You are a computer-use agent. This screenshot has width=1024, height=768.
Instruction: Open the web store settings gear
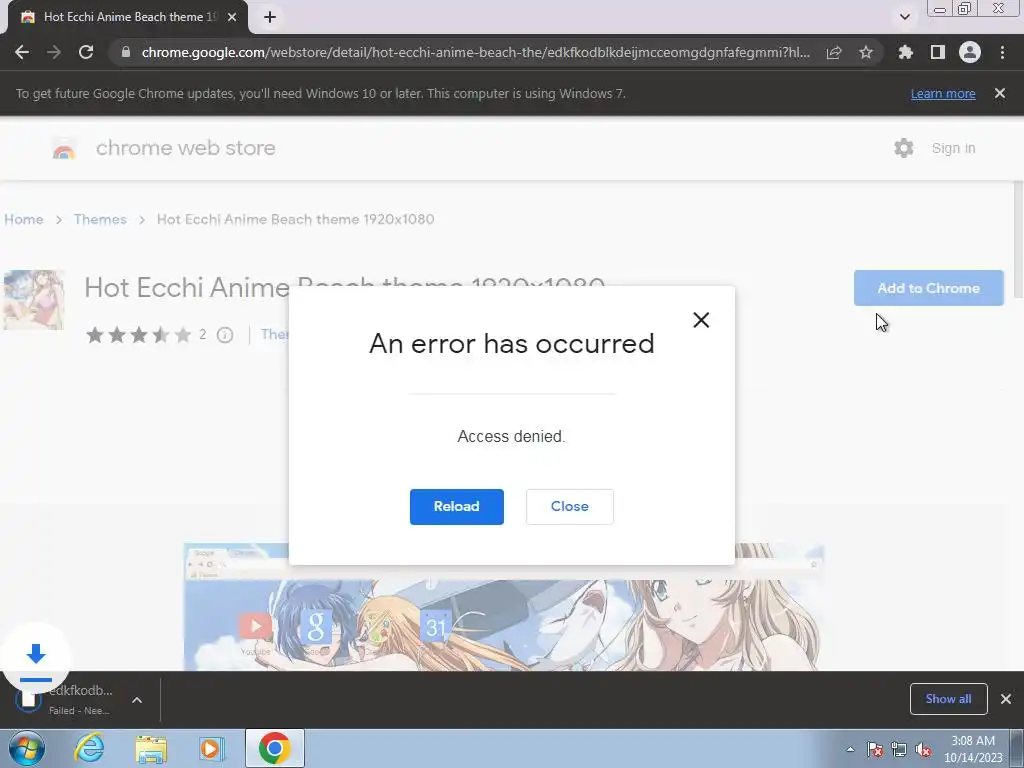[904, 148]
